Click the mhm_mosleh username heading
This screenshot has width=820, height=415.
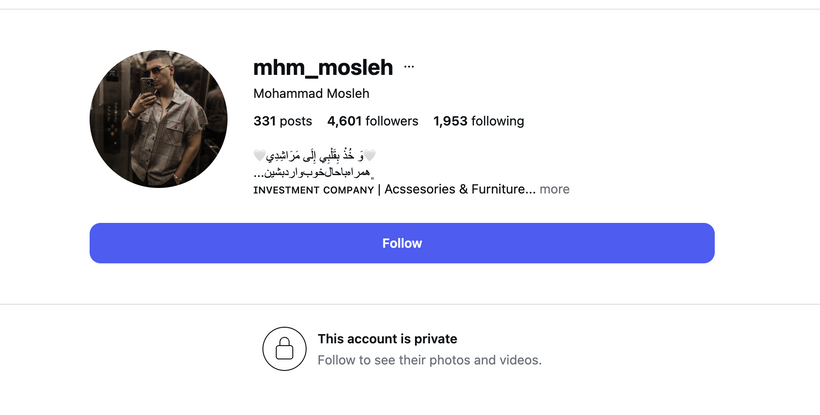[x=323, y=68]
